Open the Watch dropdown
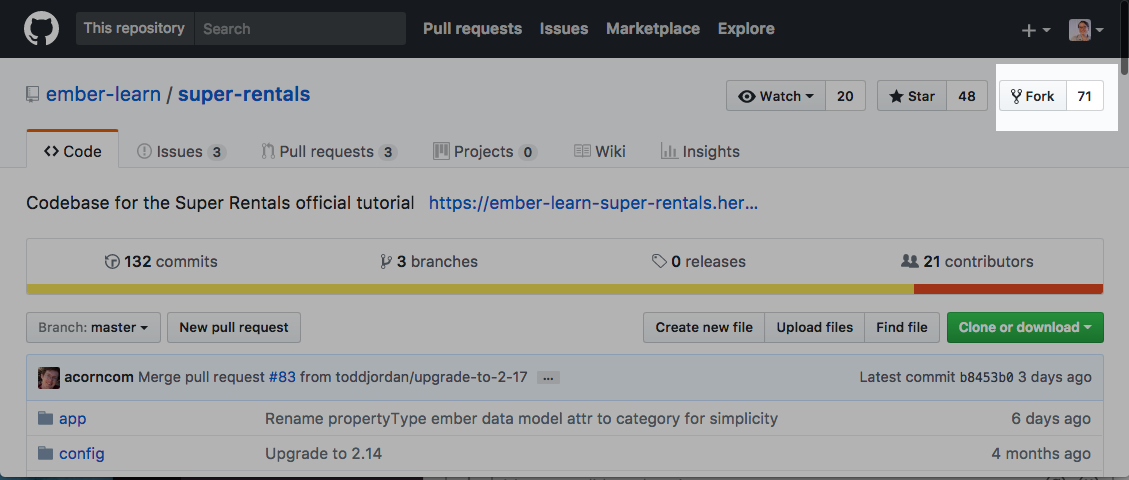The image size is (1129, 480). [x=775, y=96]
